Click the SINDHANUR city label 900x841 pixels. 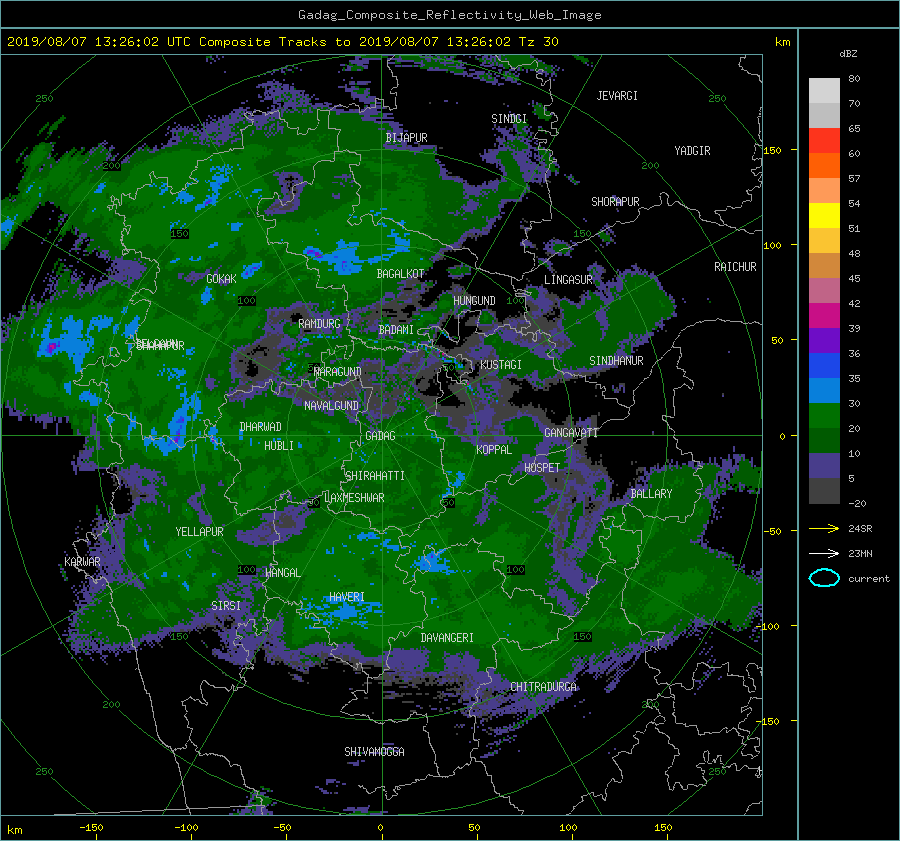coord(616,361)
